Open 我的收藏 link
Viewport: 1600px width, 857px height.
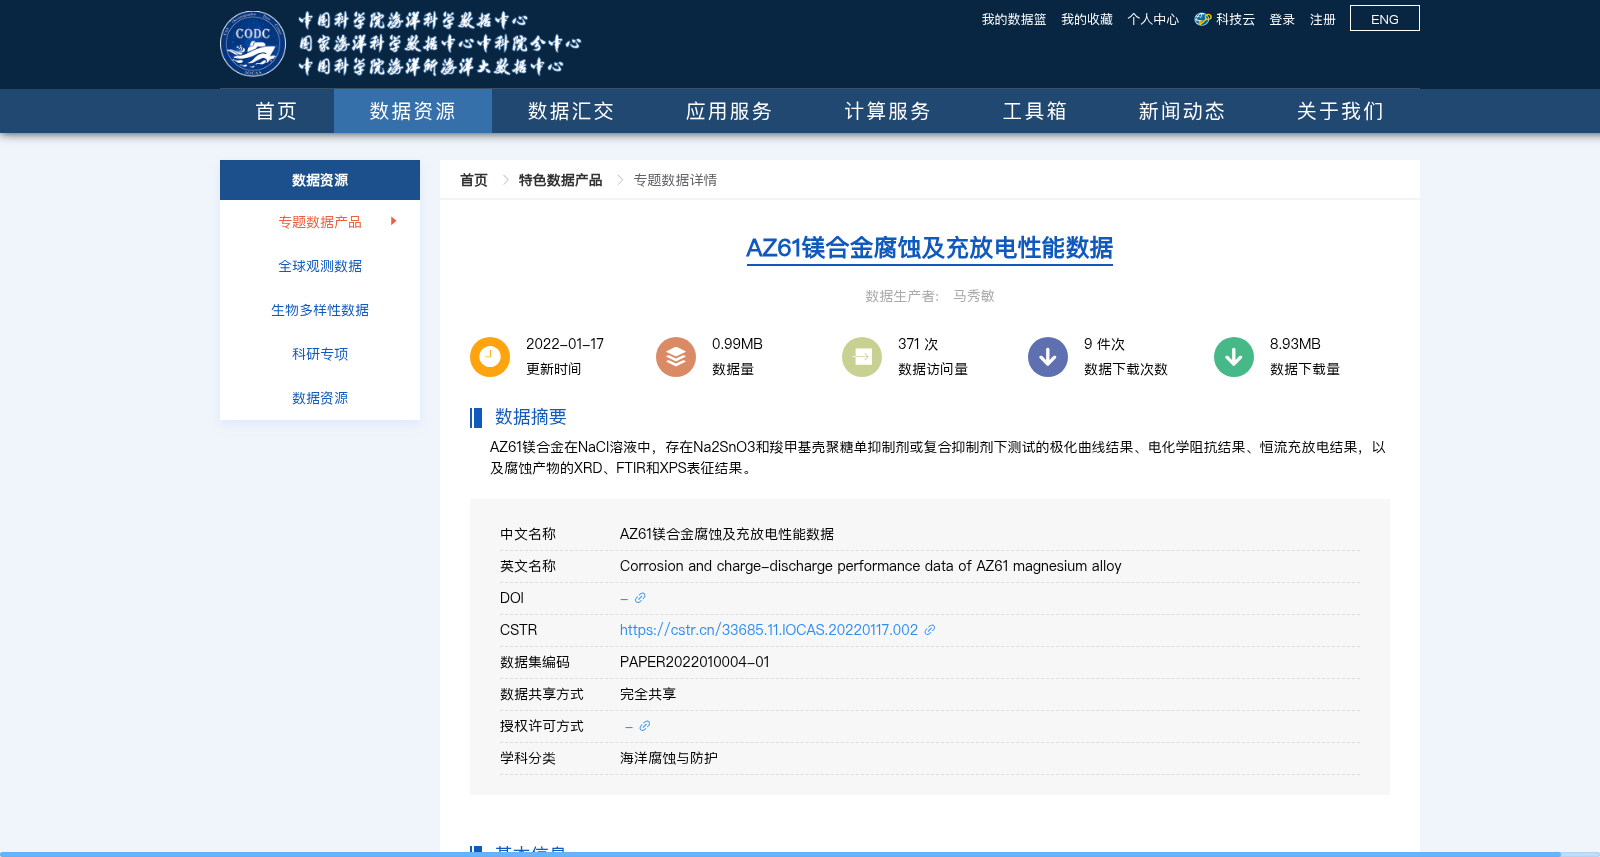coord(1087,19)
